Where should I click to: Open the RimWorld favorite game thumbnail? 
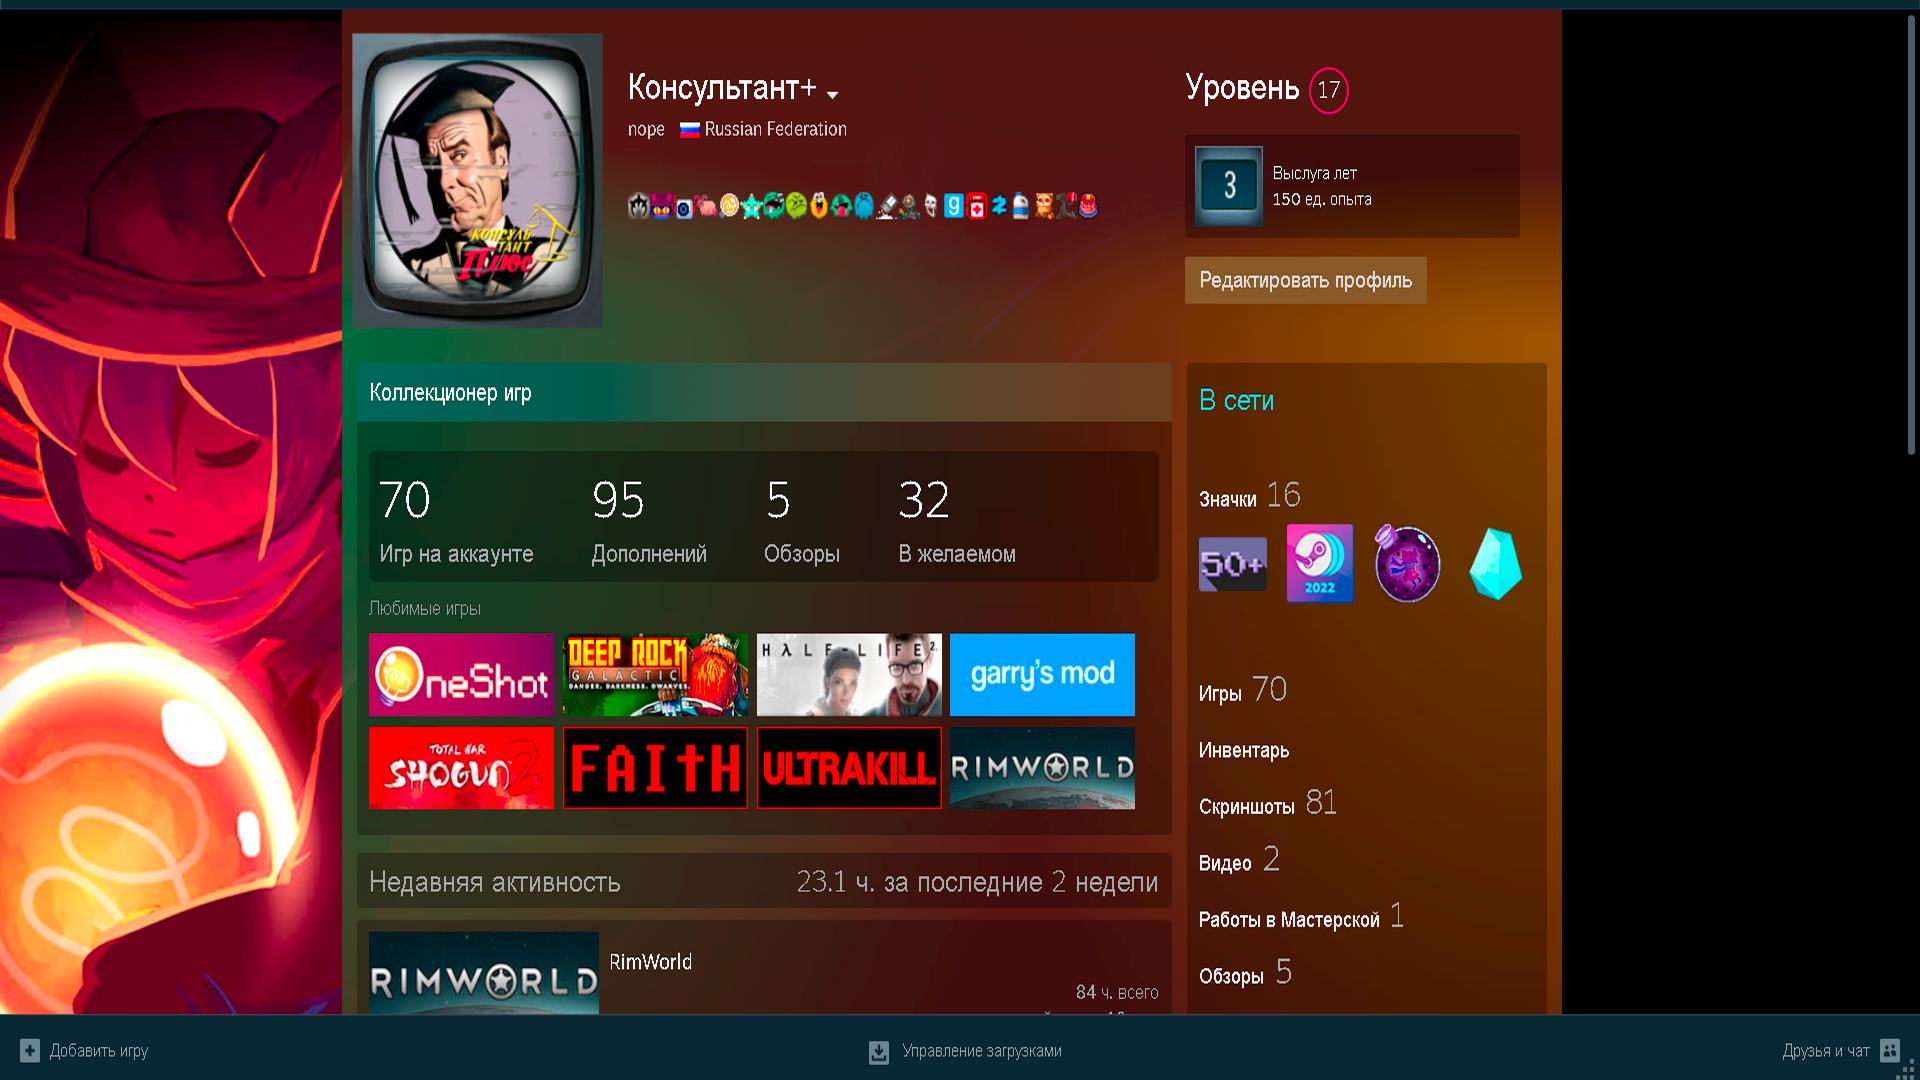click(1042, 768)
